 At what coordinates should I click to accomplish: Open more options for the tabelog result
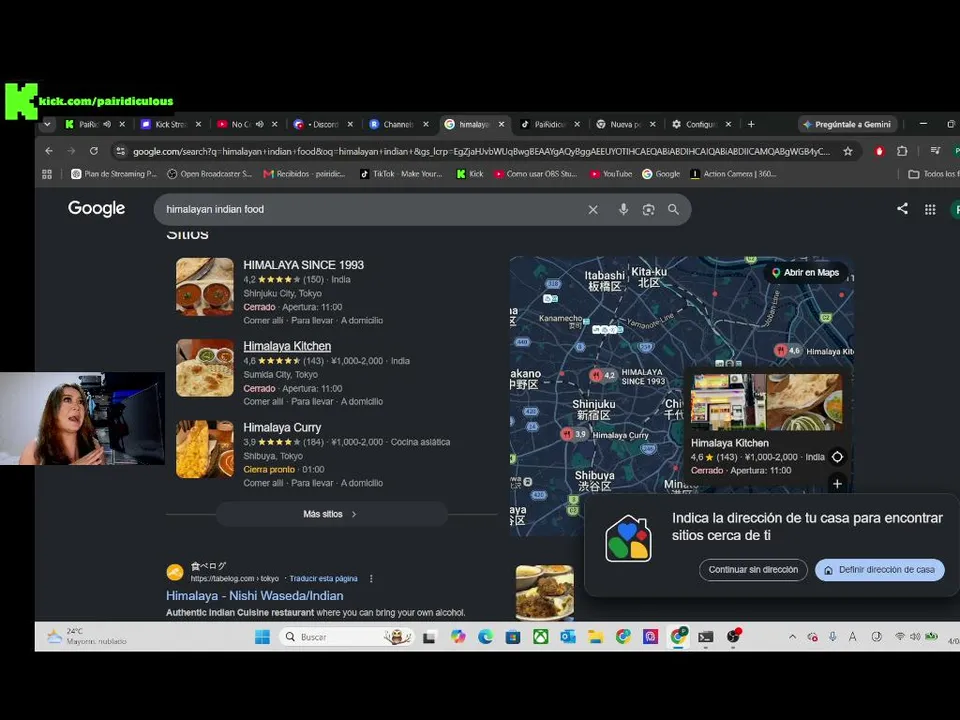pos(371,579)
